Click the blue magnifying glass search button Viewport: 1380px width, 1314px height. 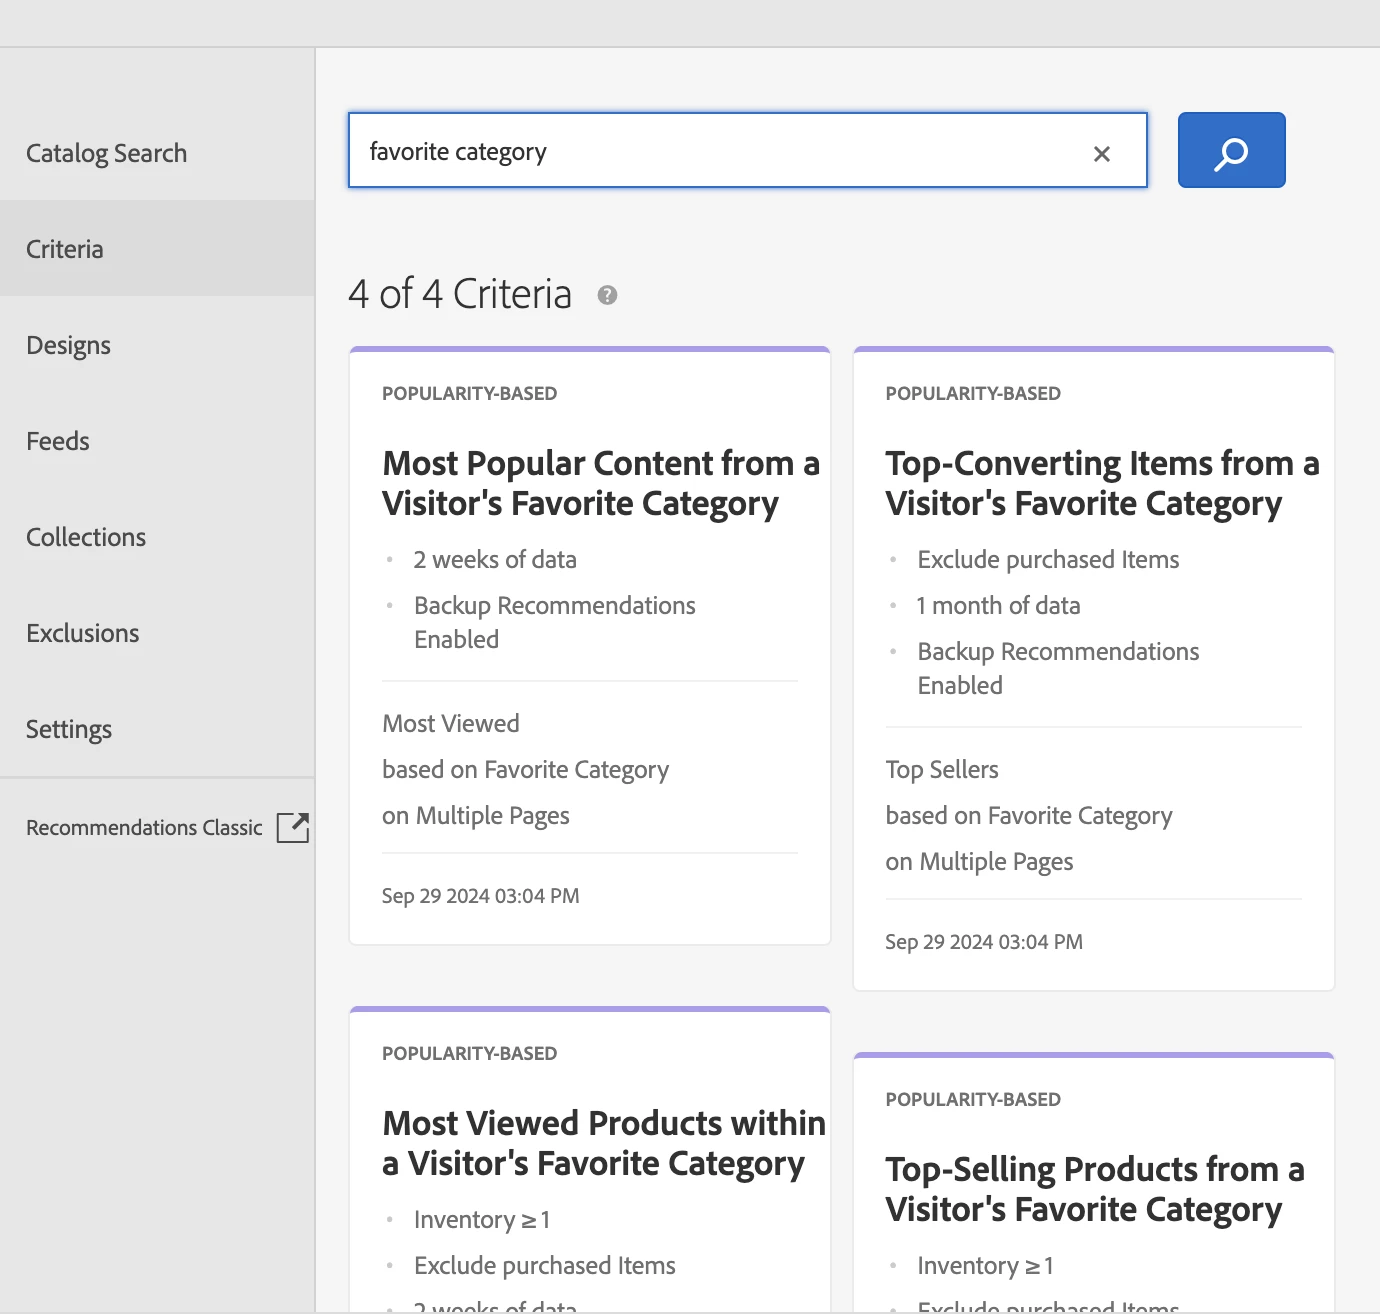[x=1231, y=151]
